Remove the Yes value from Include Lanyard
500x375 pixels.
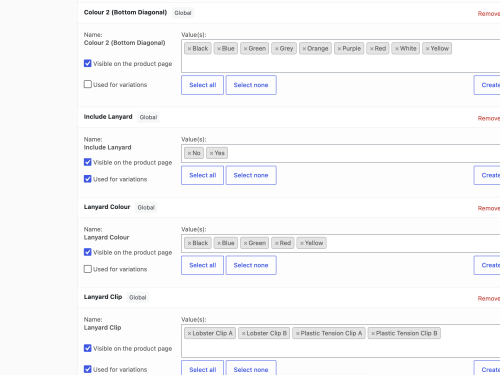(x=211, y=153)
